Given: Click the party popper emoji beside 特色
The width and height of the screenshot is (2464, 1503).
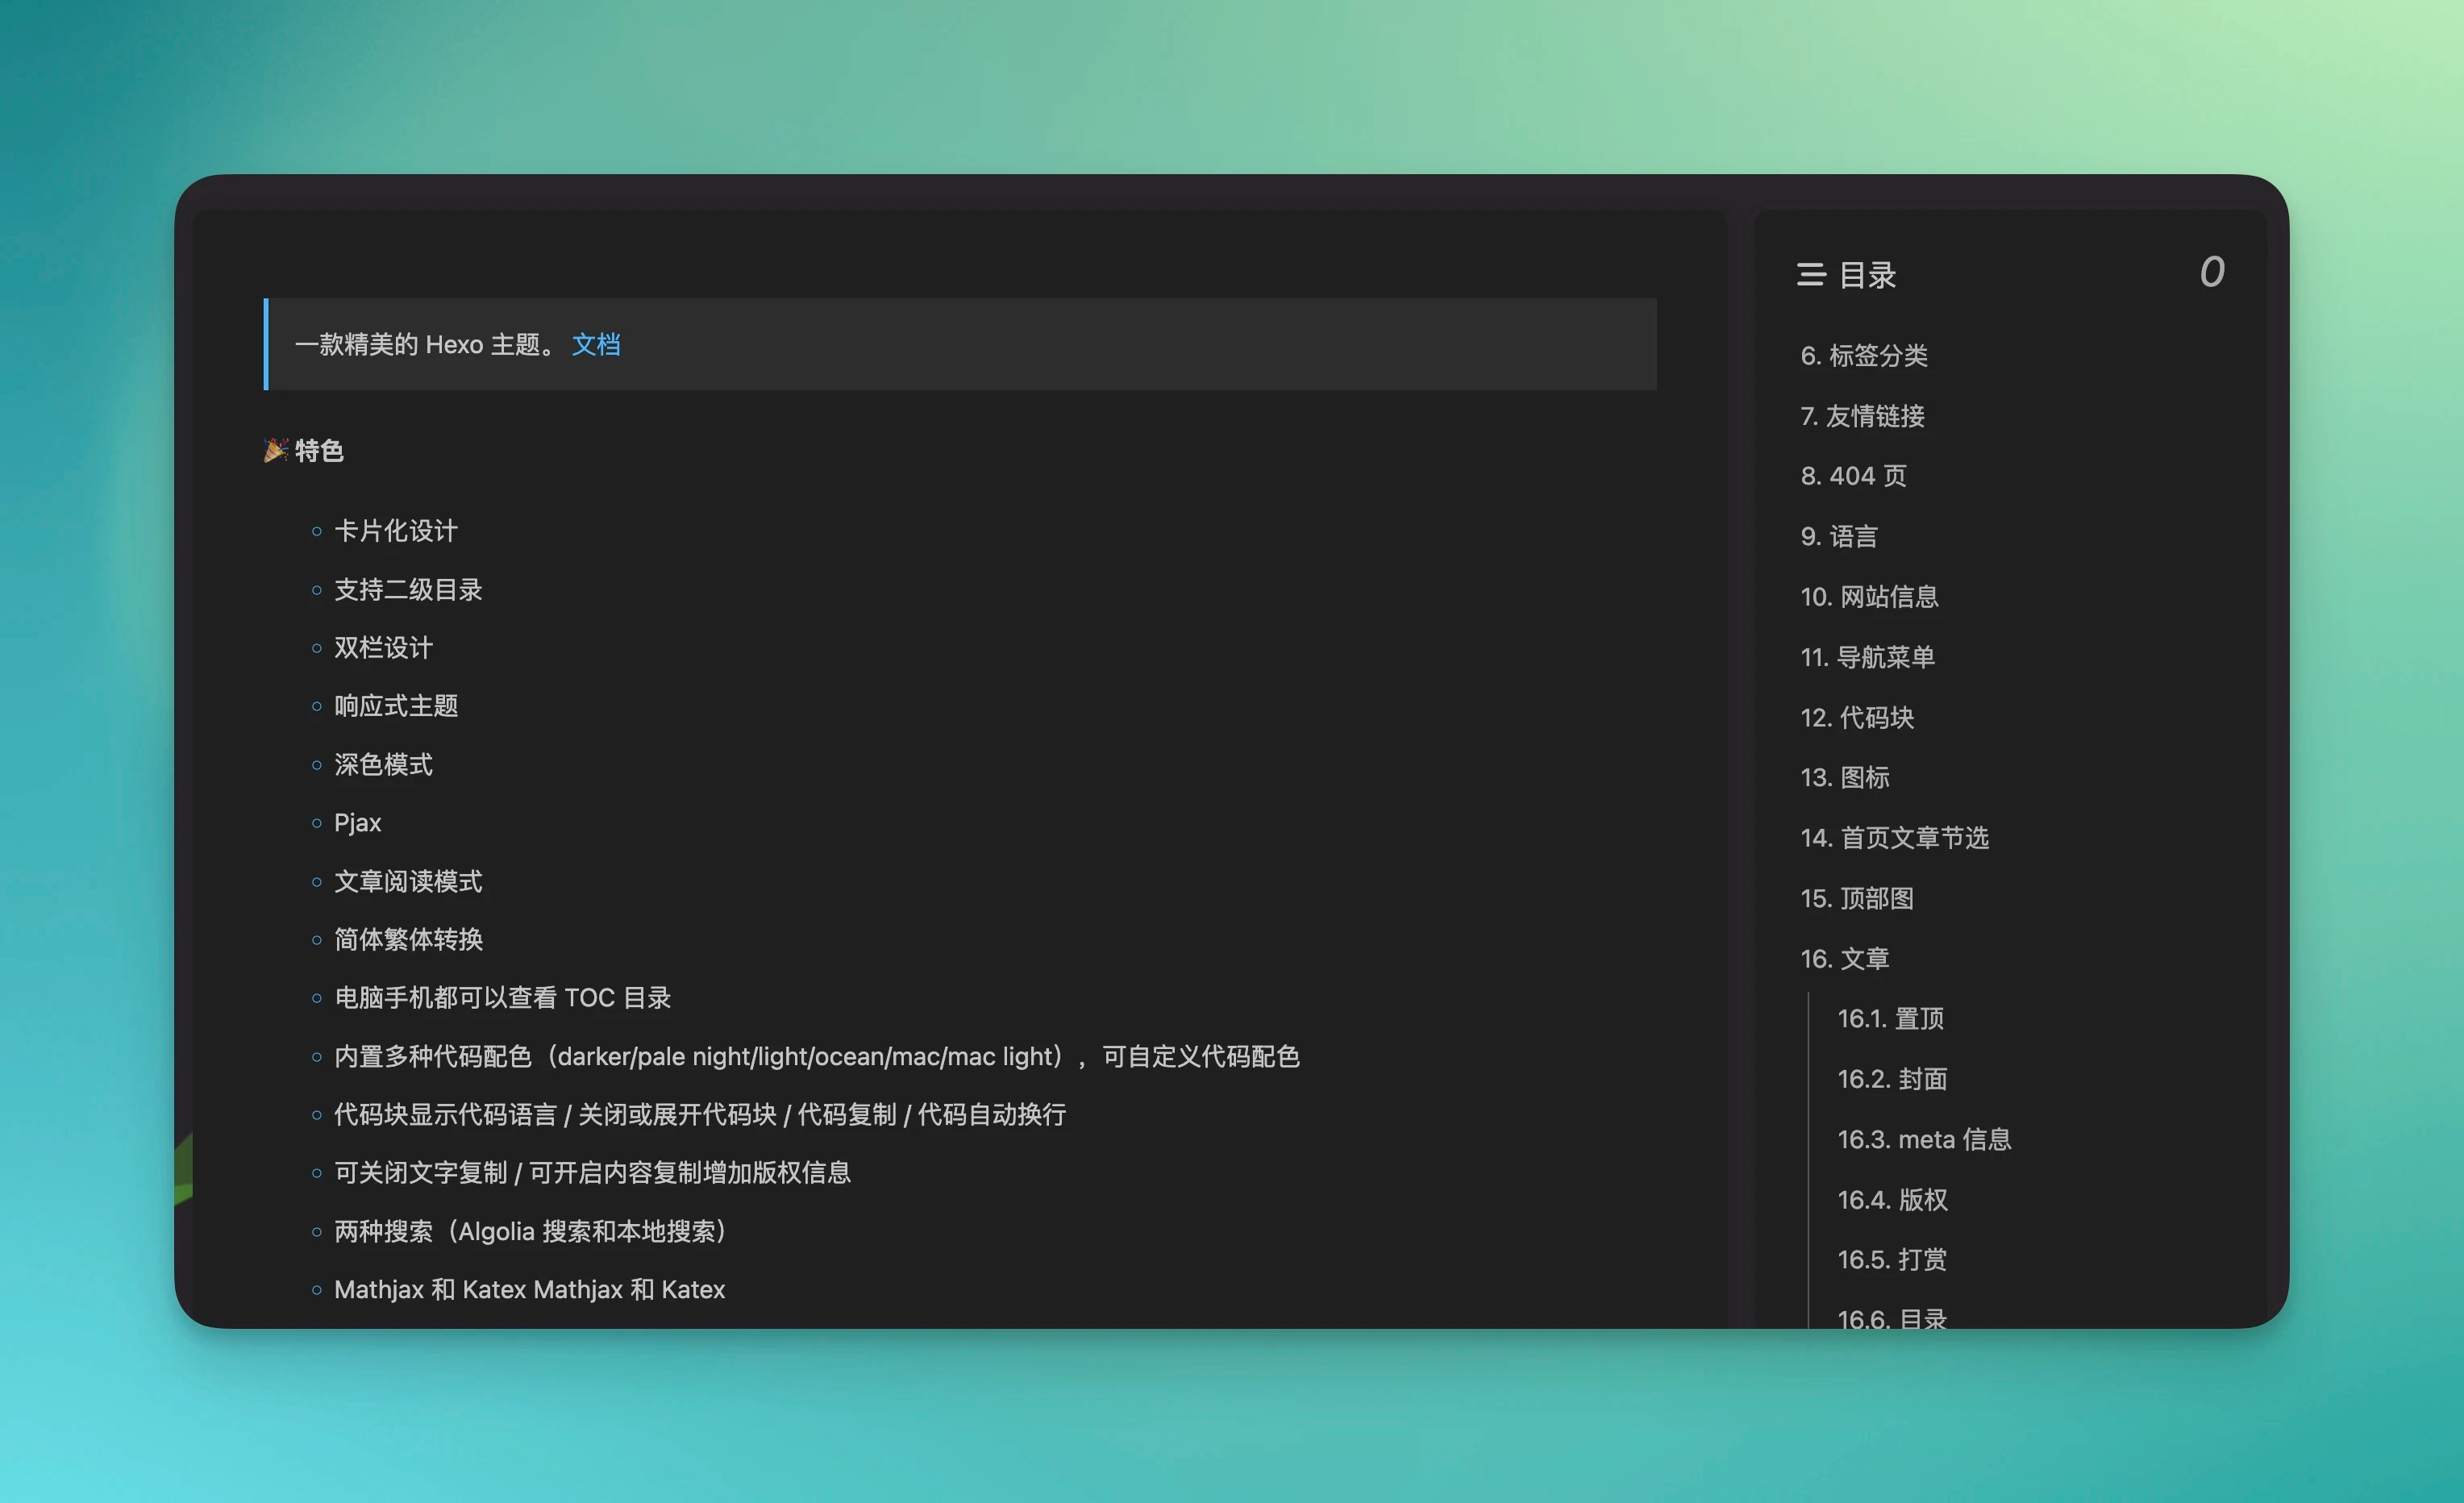Looking at the screenshot, I should coord(275,451).
